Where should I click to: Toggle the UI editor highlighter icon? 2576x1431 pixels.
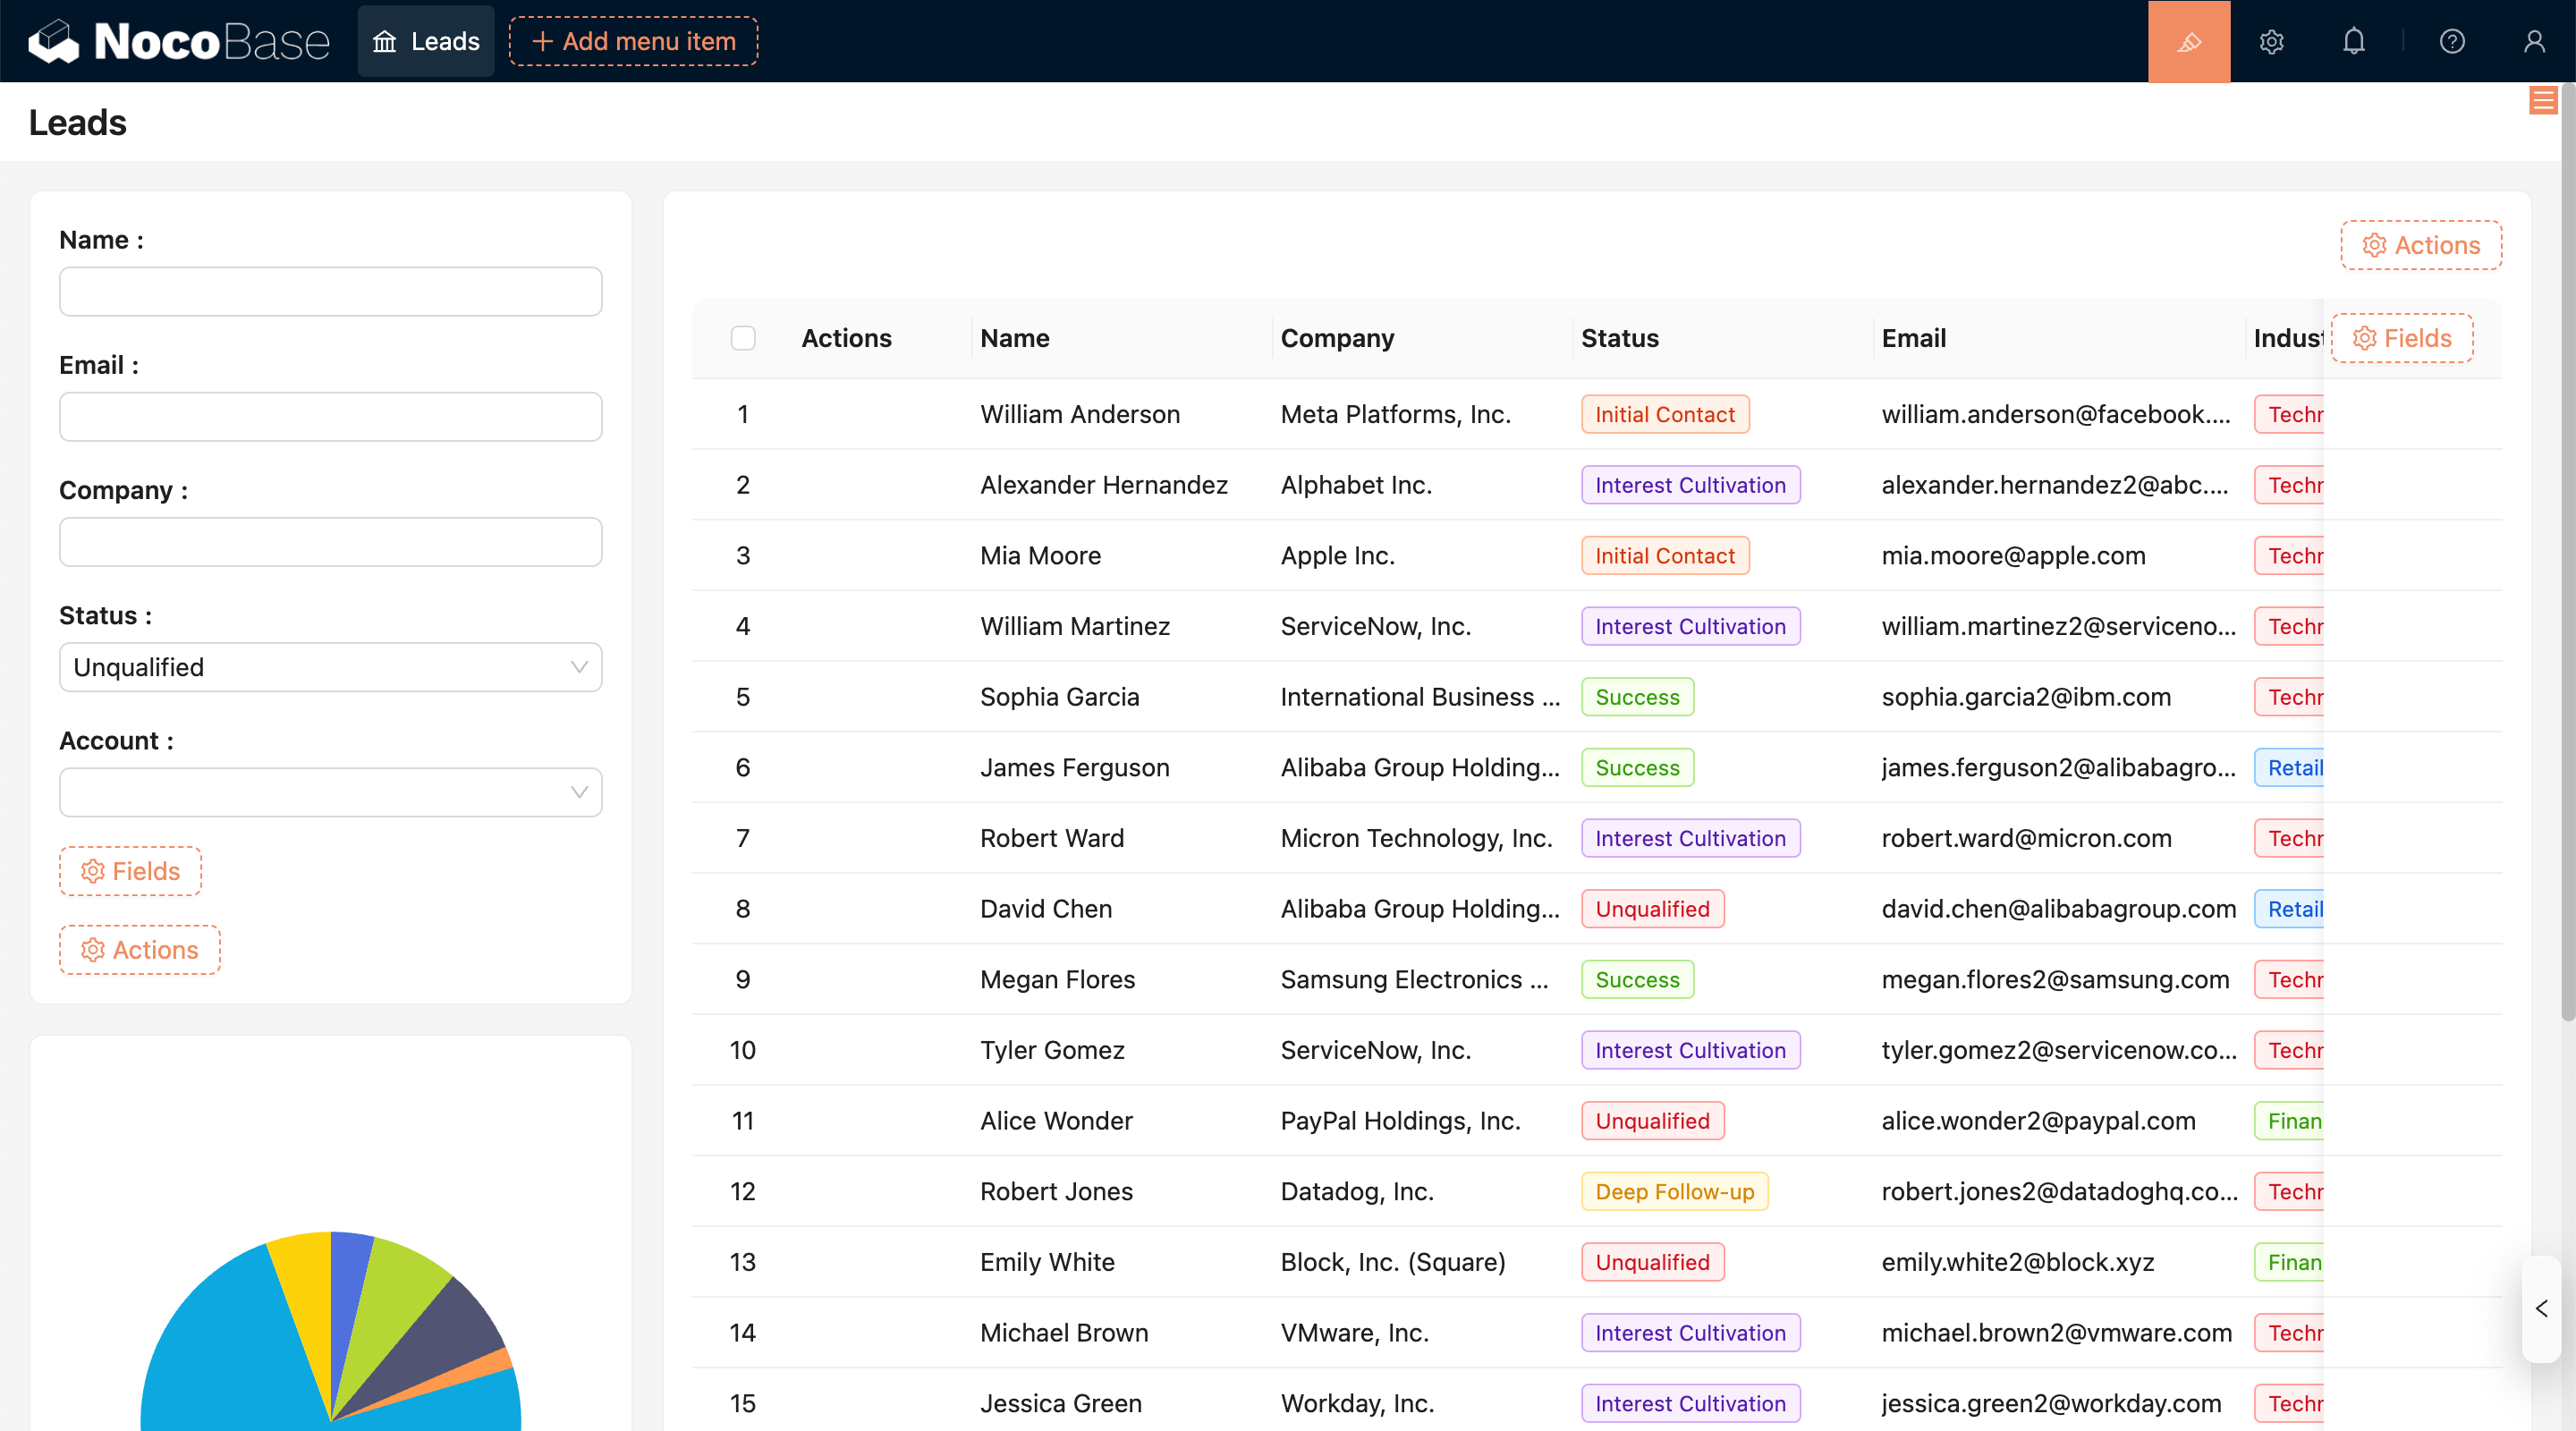[2188, 41]
